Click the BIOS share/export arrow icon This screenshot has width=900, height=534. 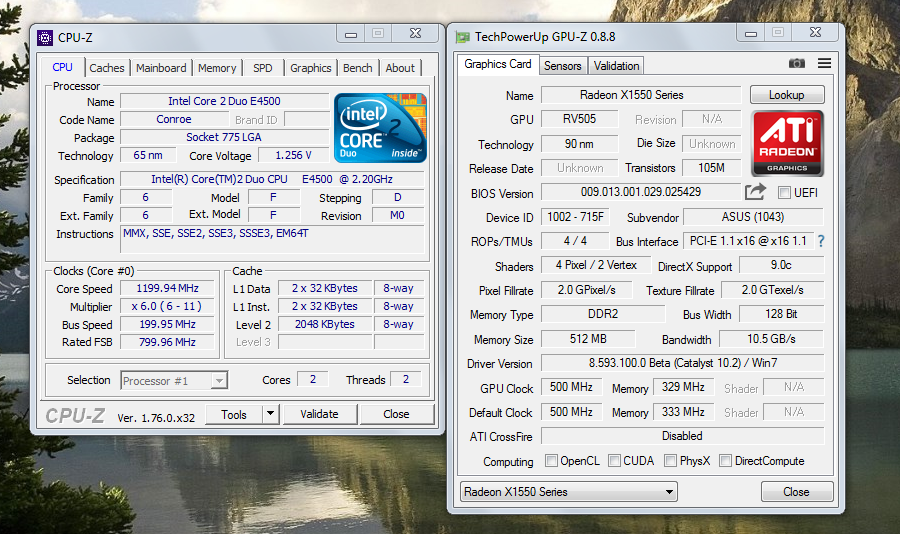click(x=755, y=192)
